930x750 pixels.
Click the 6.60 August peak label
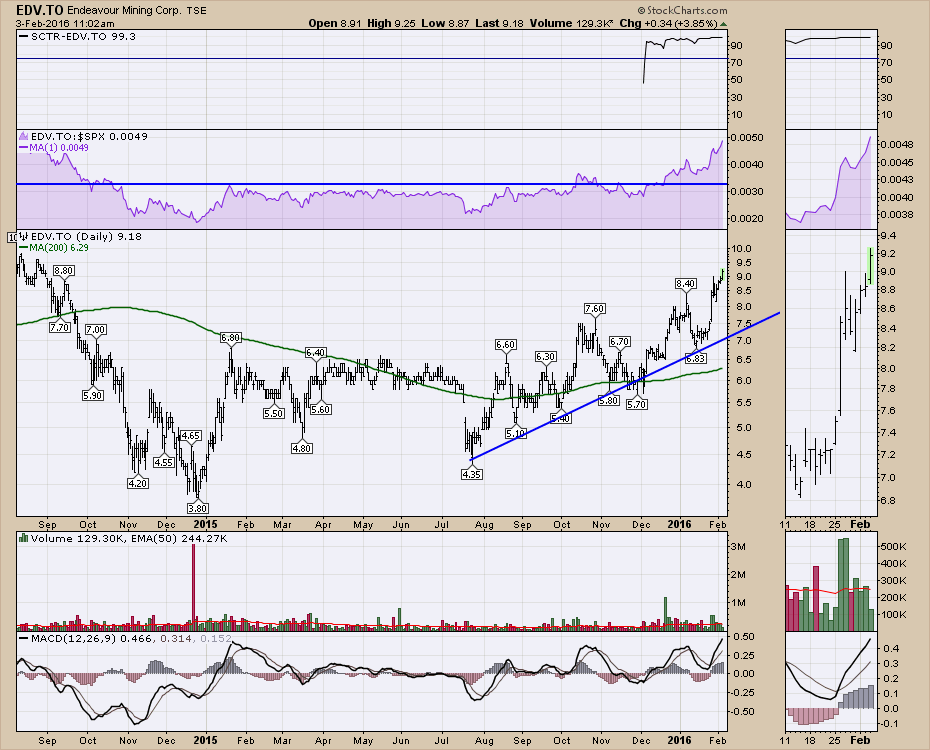[505, 344]
